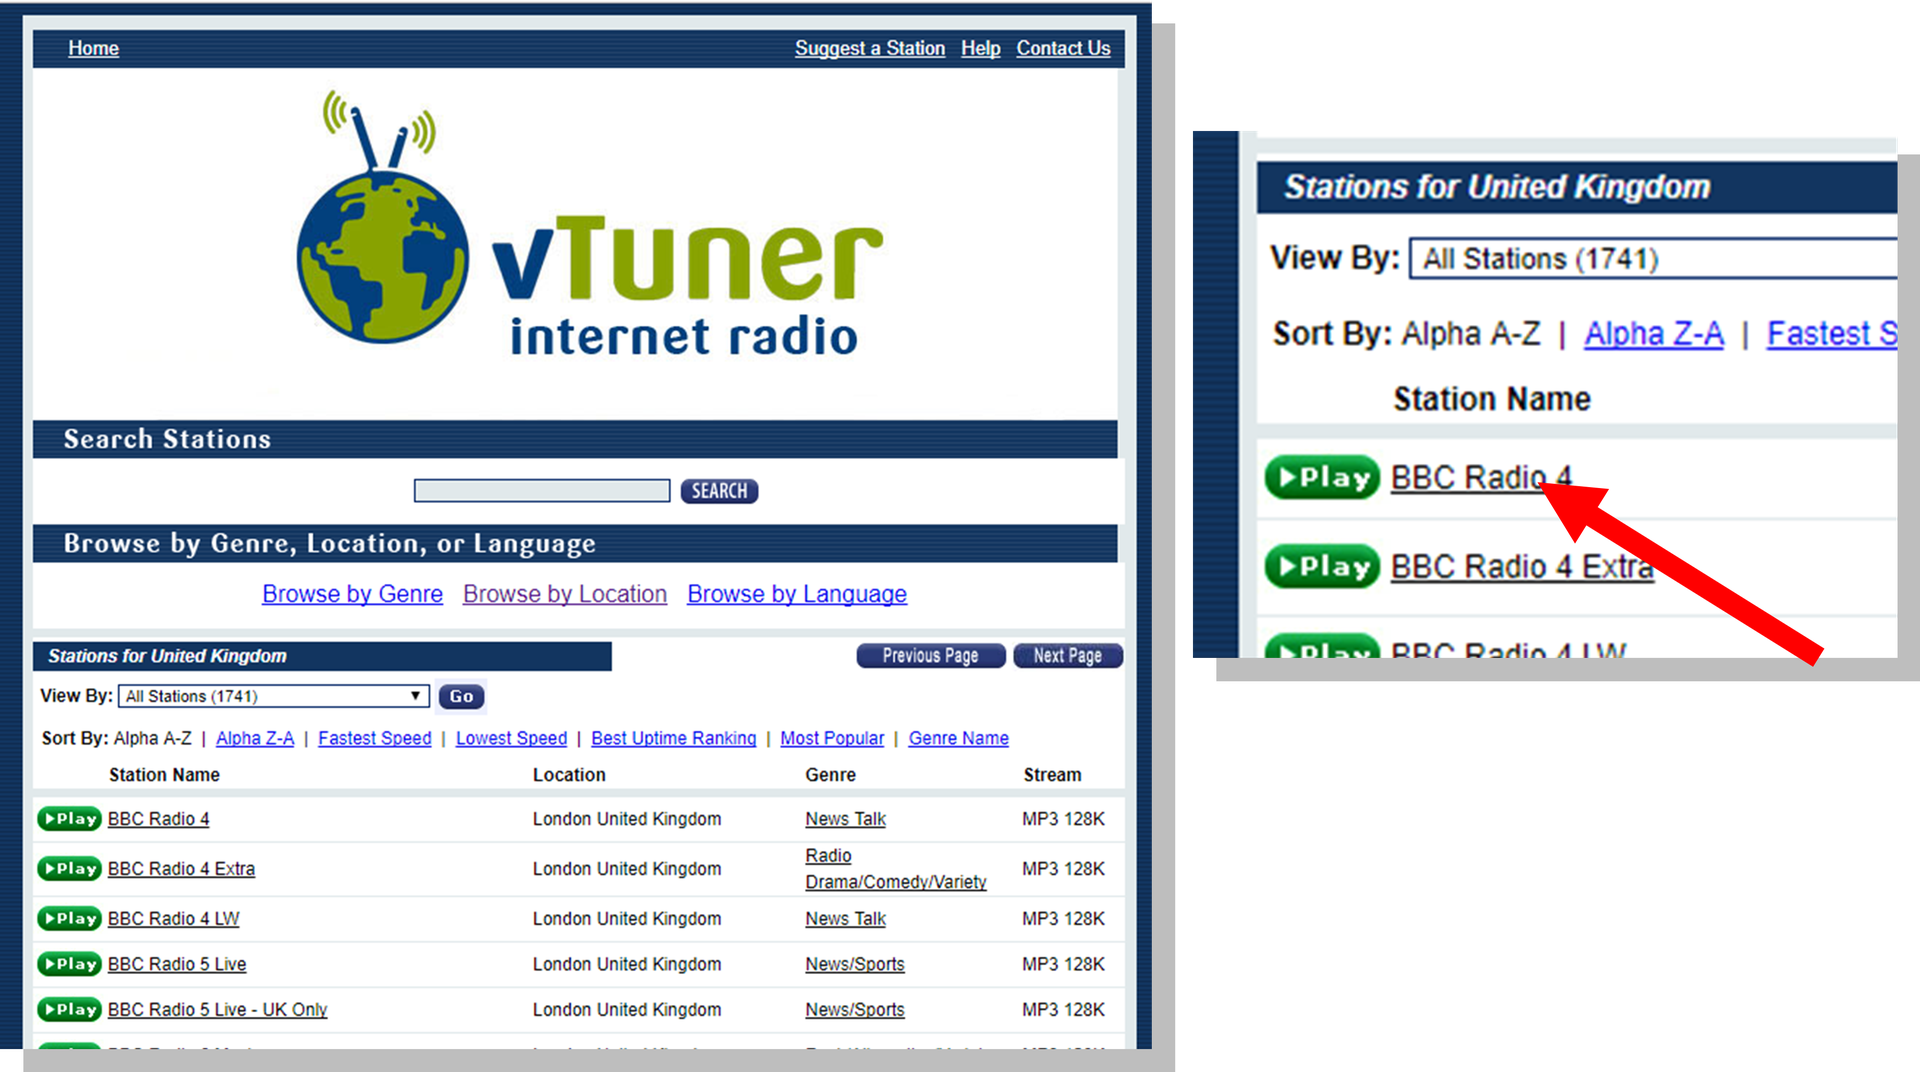Play BBC Radio 5 Live - UK Only
Screen dimensions: 1920x1072
coord(69,1010)
